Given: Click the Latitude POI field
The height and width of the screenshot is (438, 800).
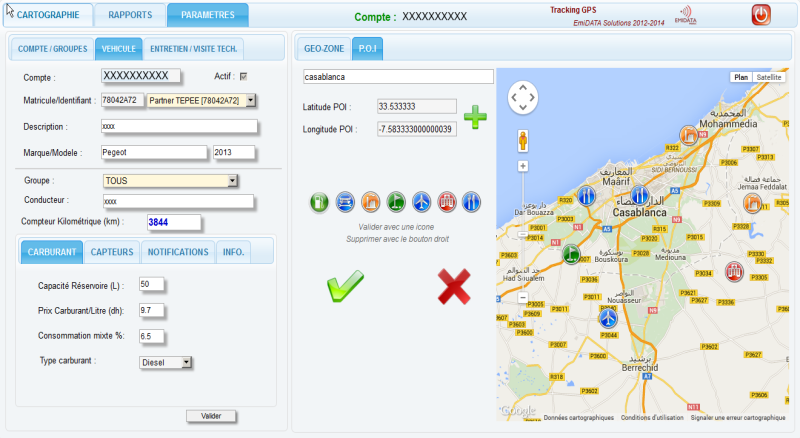Looking at the screenshot, I should (x=417, y=106).
